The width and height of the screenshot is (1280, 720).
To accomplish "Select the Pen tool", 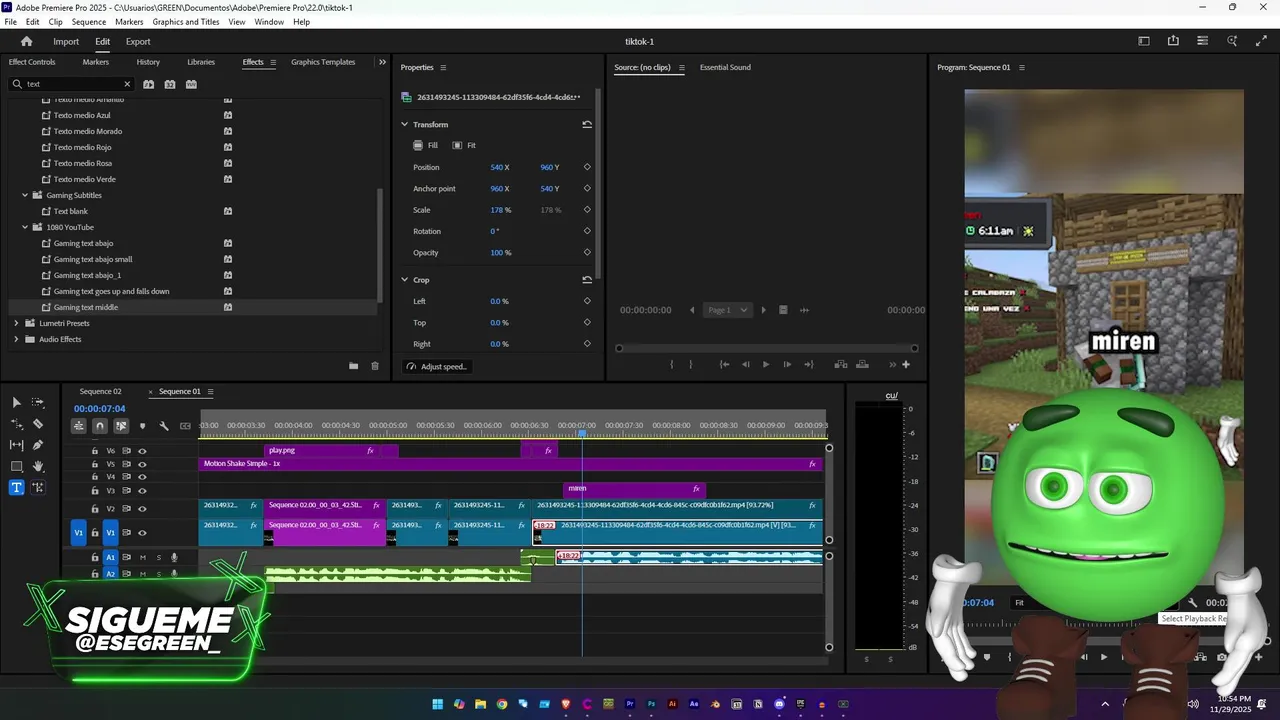I will pyautogui.click(x=38, y=445).
